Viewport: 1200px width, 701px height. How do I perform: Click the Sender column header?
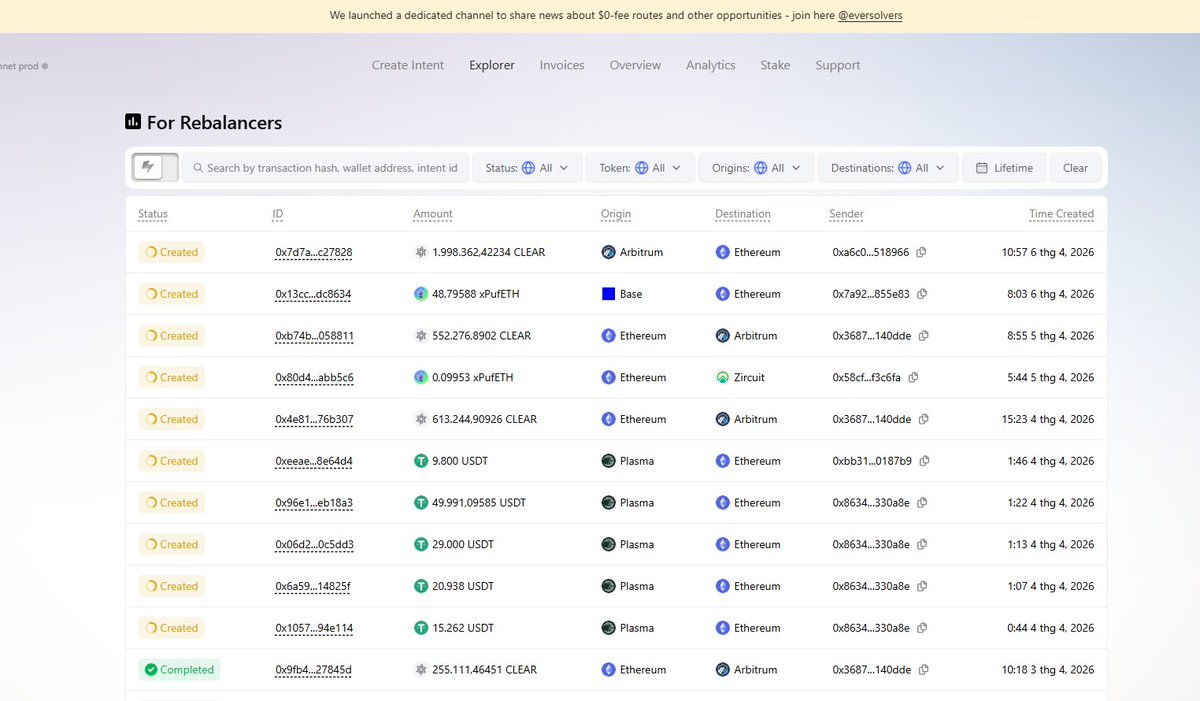[846, 214]
